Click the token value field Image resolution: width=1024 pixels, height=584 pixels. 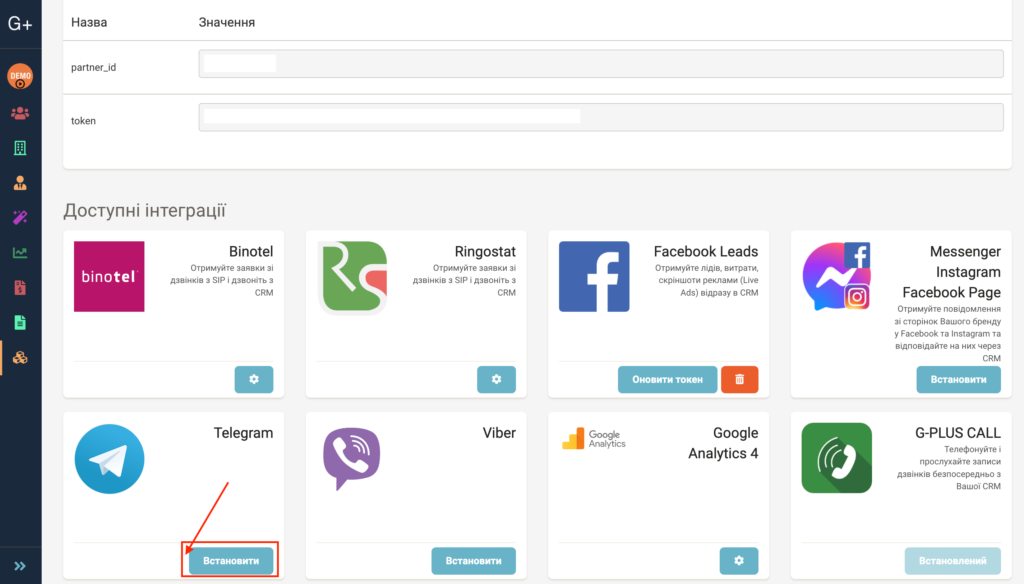601,118
